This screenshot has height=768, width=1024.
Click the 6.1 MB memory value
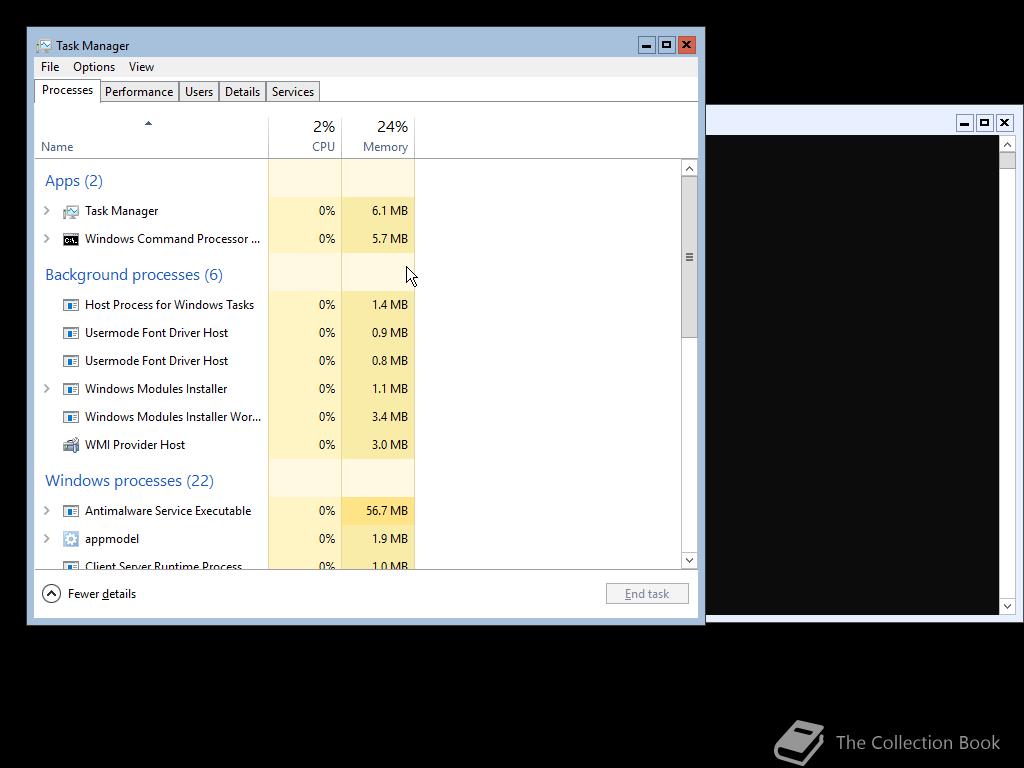coord(390,211)
